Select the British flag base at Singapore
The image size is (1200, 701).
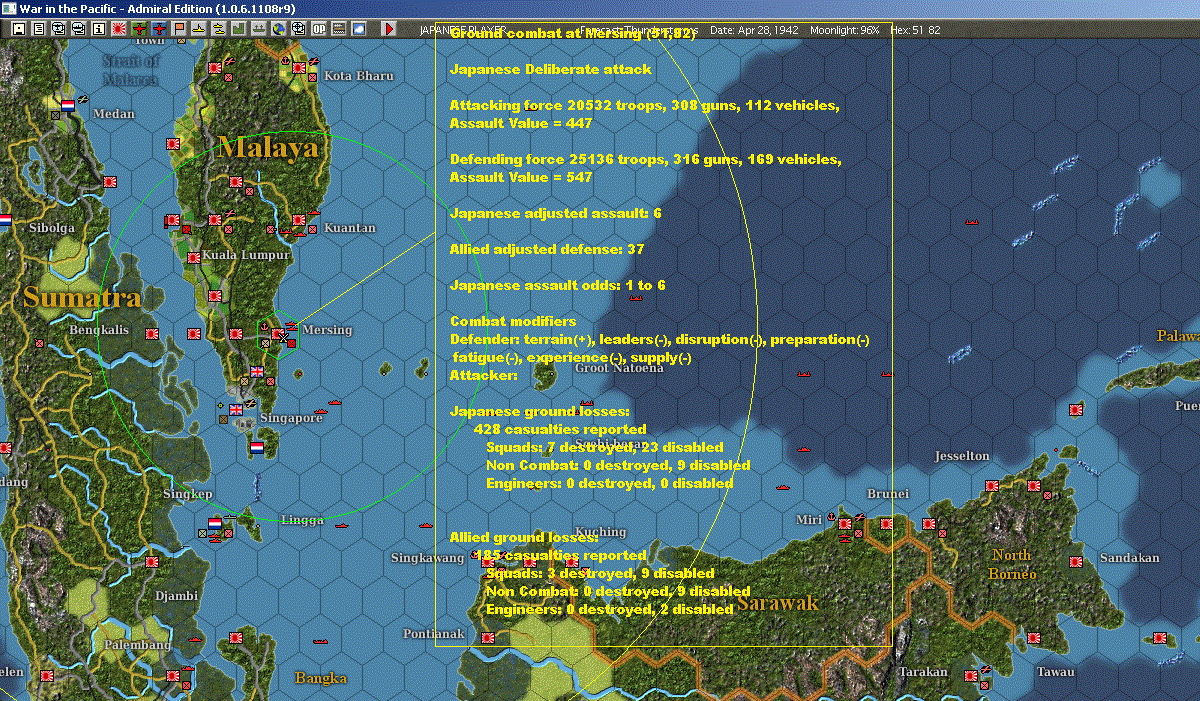click(237, 409)
